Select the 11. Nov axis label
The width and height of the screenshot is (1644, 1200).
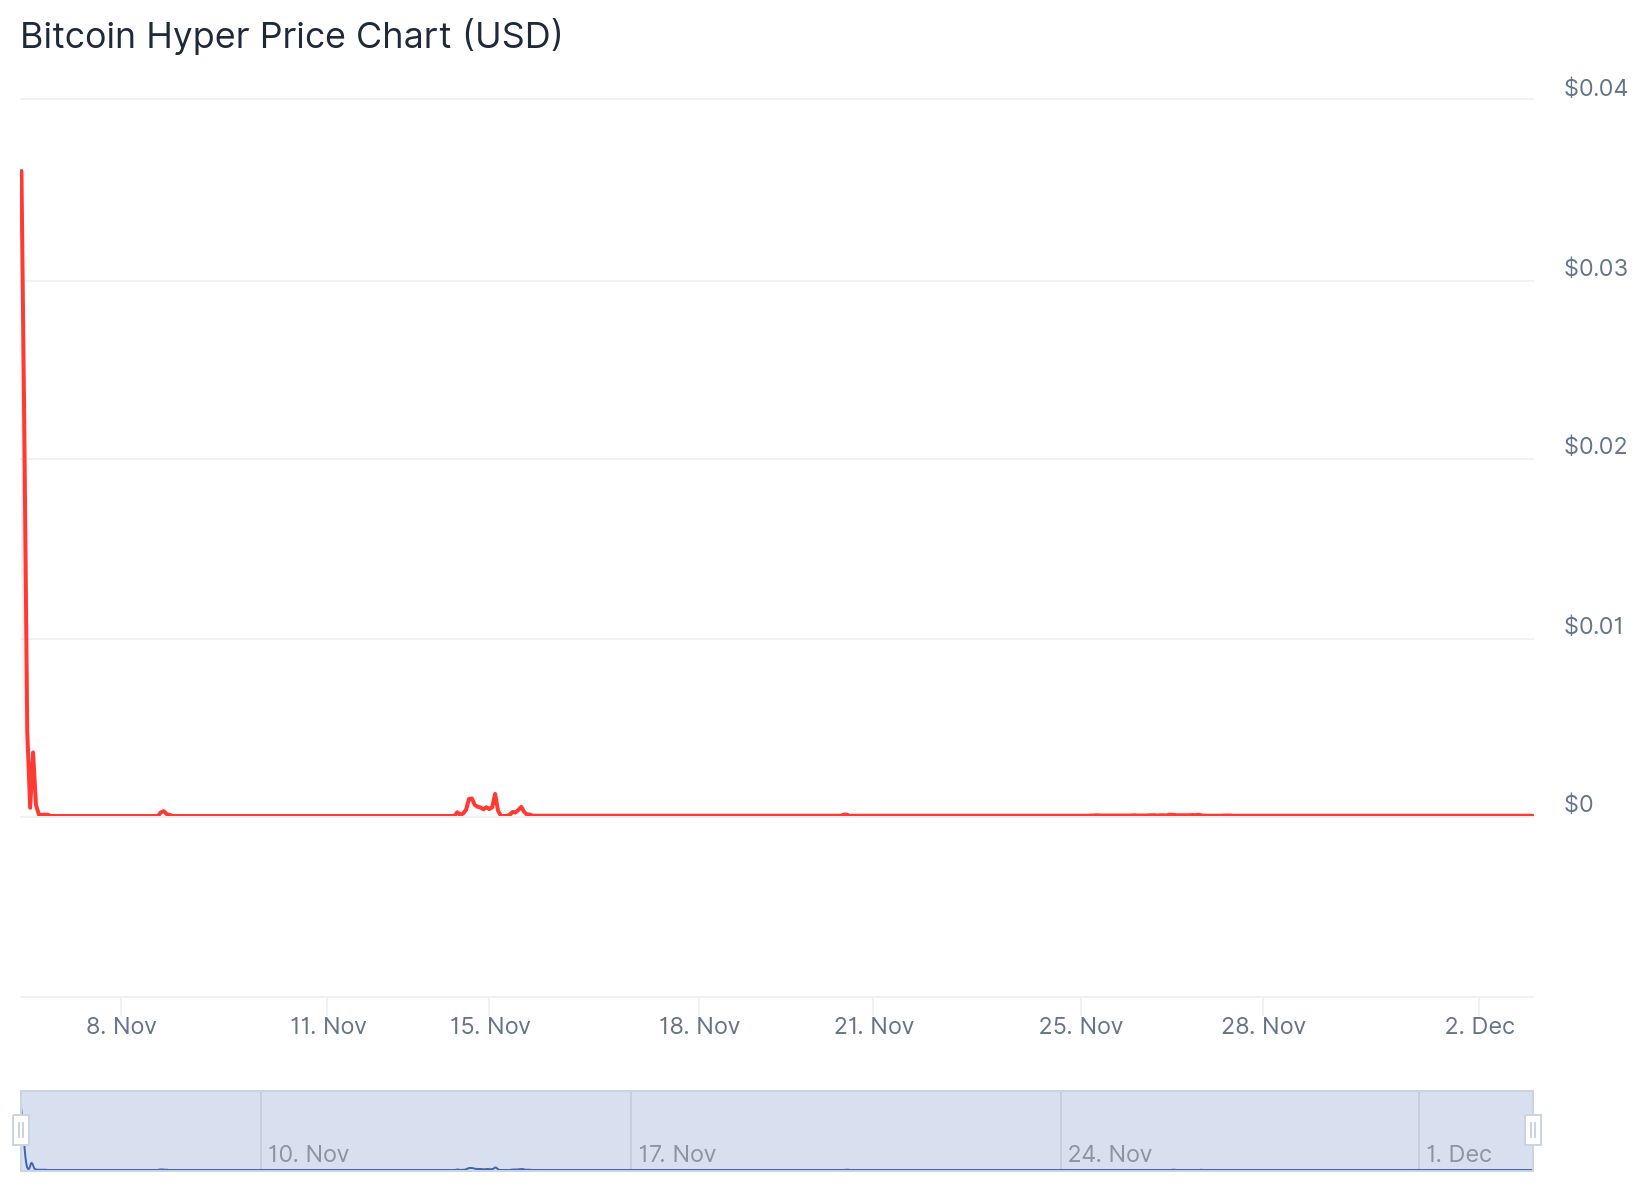click(329, 1025)
